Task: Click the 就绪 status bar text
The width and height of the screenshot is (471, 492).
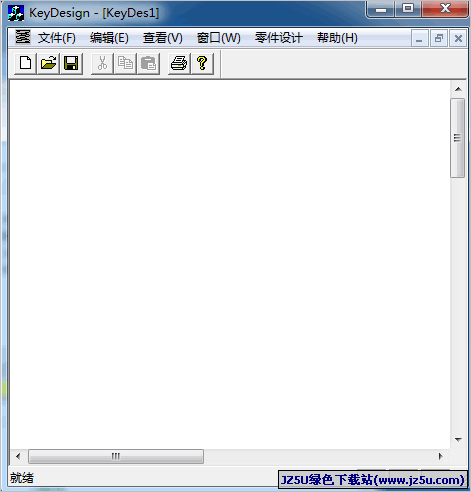Action: tap(22, 478)
